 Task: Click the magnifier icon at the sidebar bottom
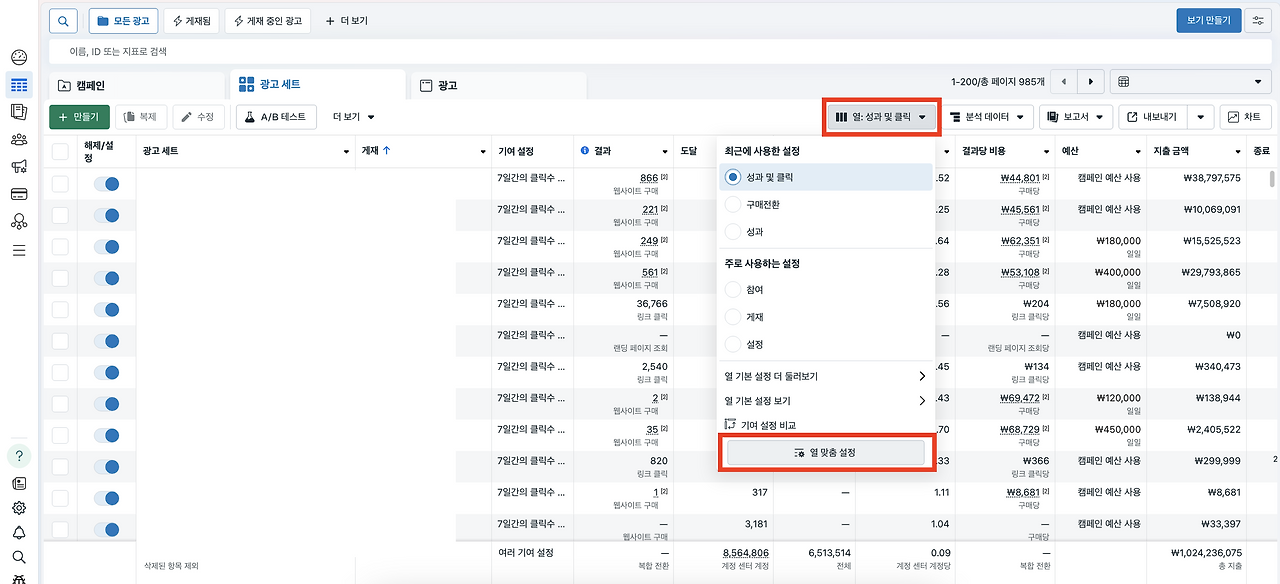19,557
